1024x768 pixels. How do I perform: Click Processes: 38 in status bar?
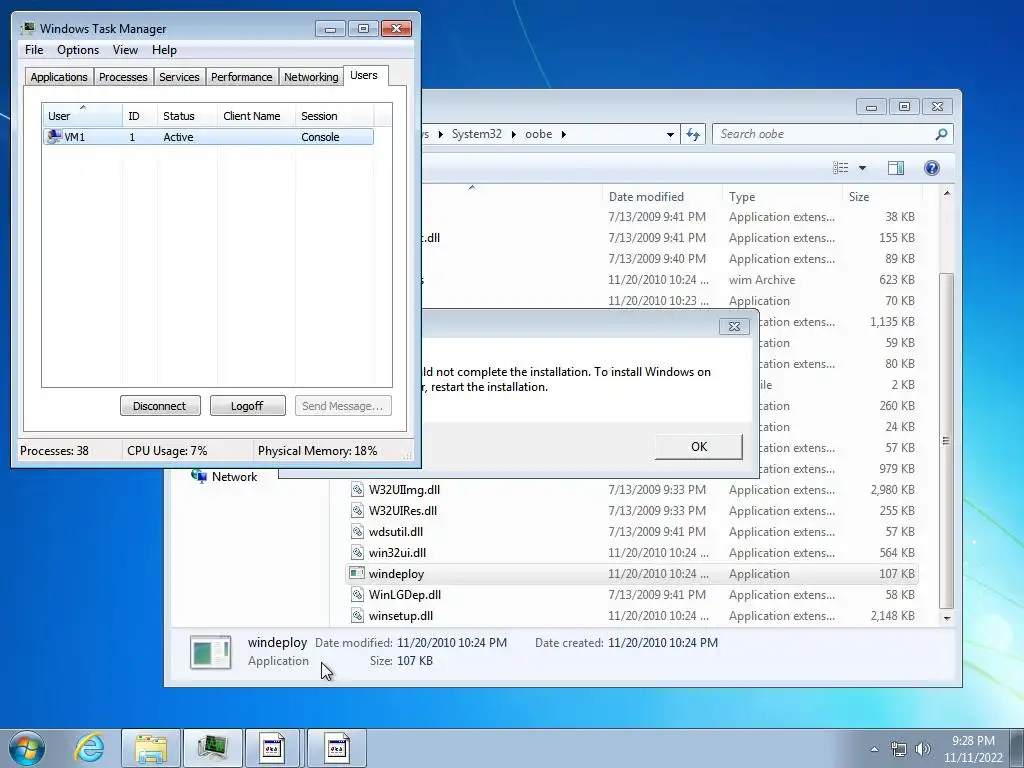click(x=54, y=451)
